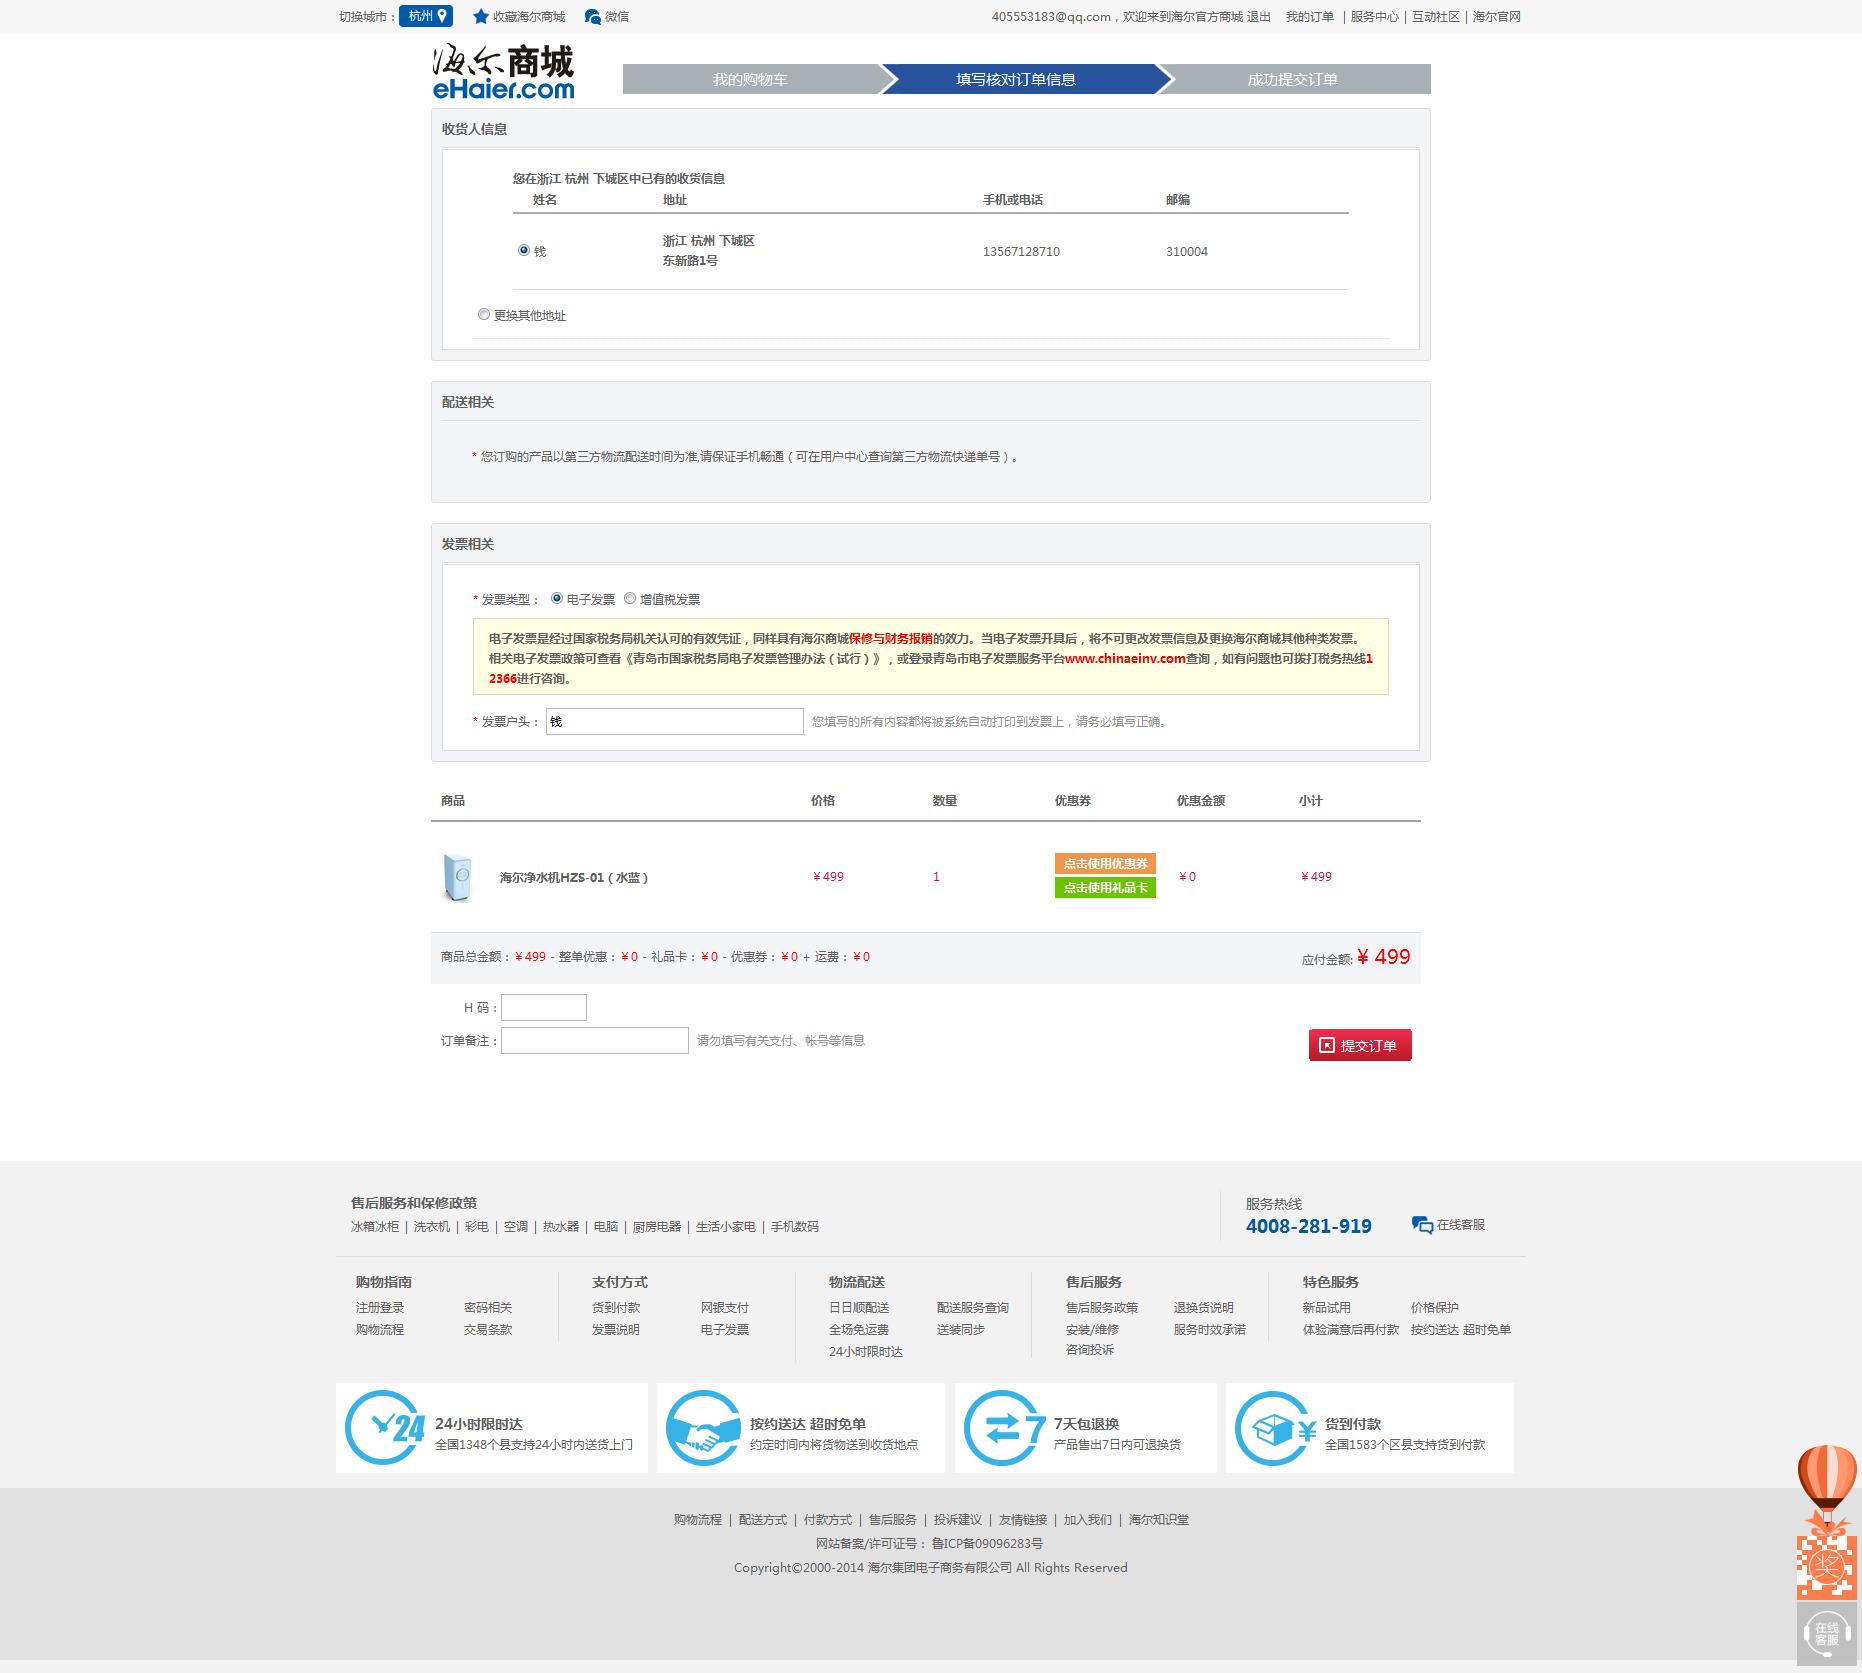Click the 发票户头 input field
The height and width of the screenshot is (1673, 1862).
click(x=675, y=721)
